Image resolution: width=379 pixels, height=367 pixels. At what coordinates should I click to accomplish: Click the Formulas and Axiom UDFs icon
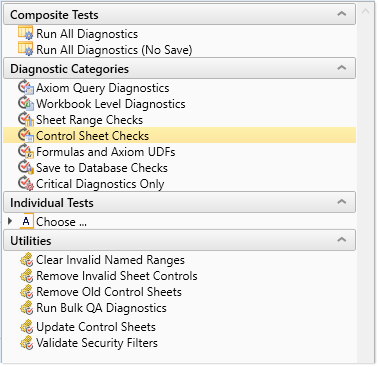pos(26,151)
